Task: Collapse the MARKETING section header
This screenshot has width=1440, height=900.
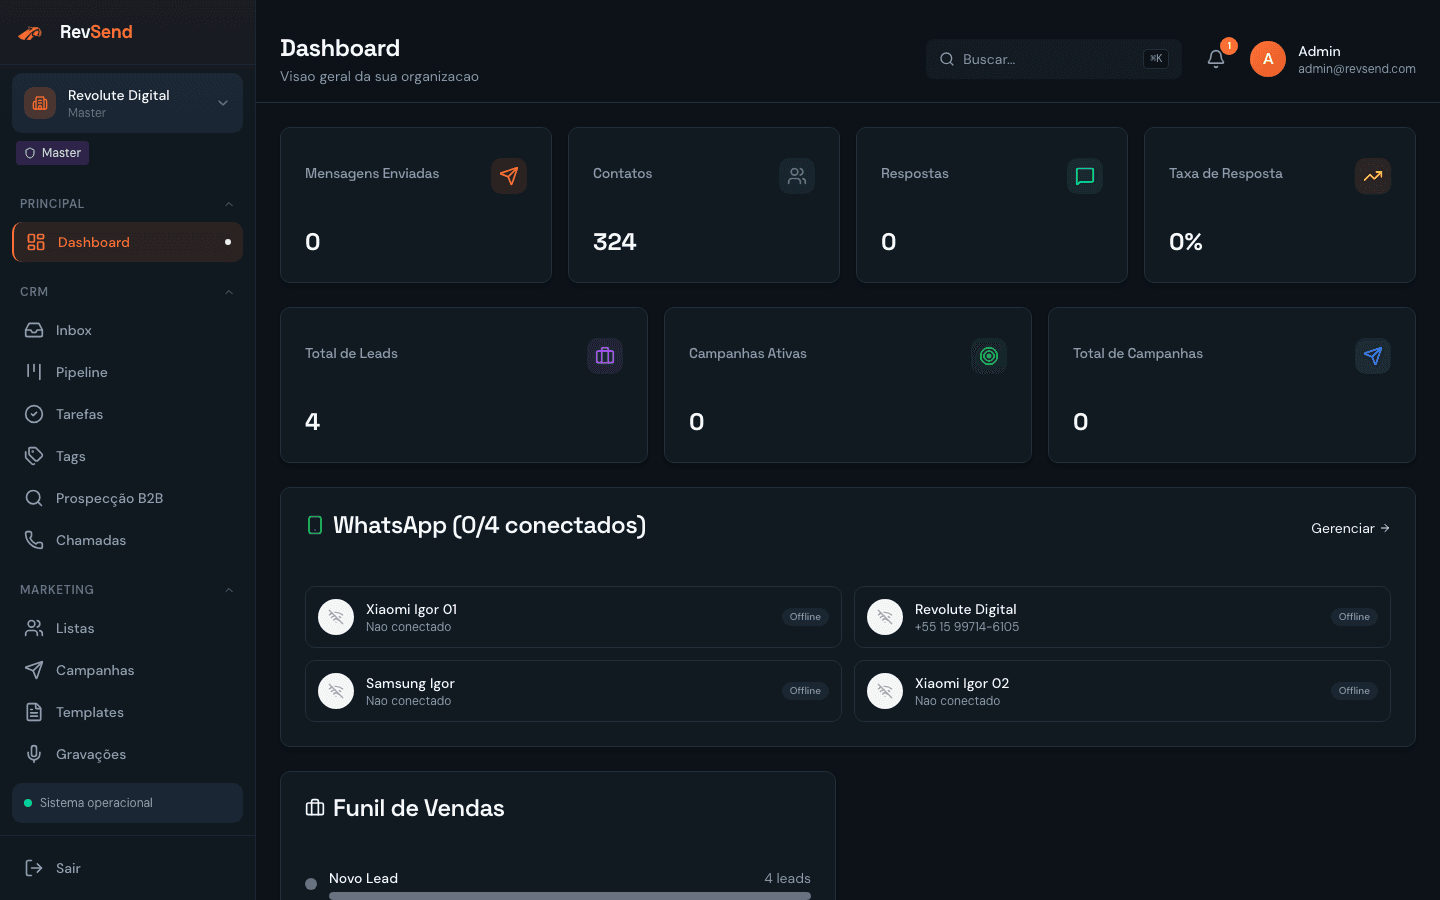Action: click(229, 589)
